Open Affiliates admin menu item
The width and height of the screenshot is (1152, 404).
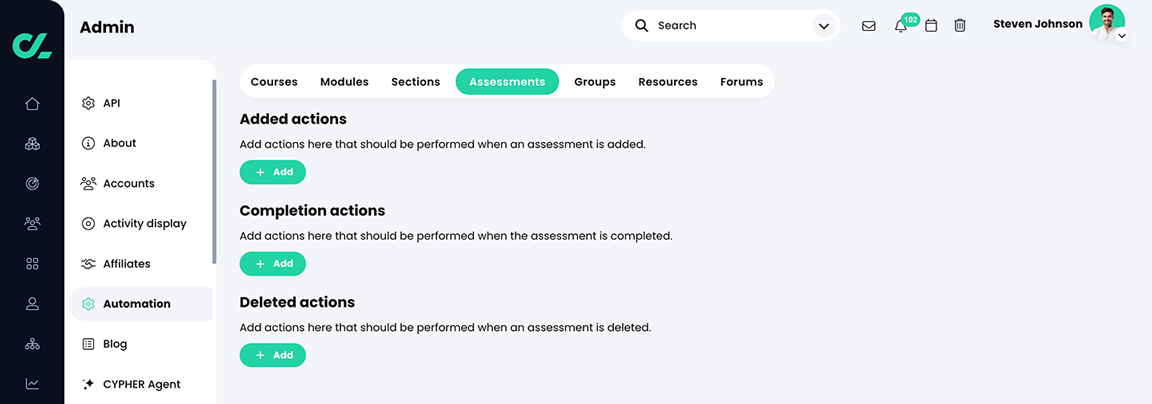(140, 264)
